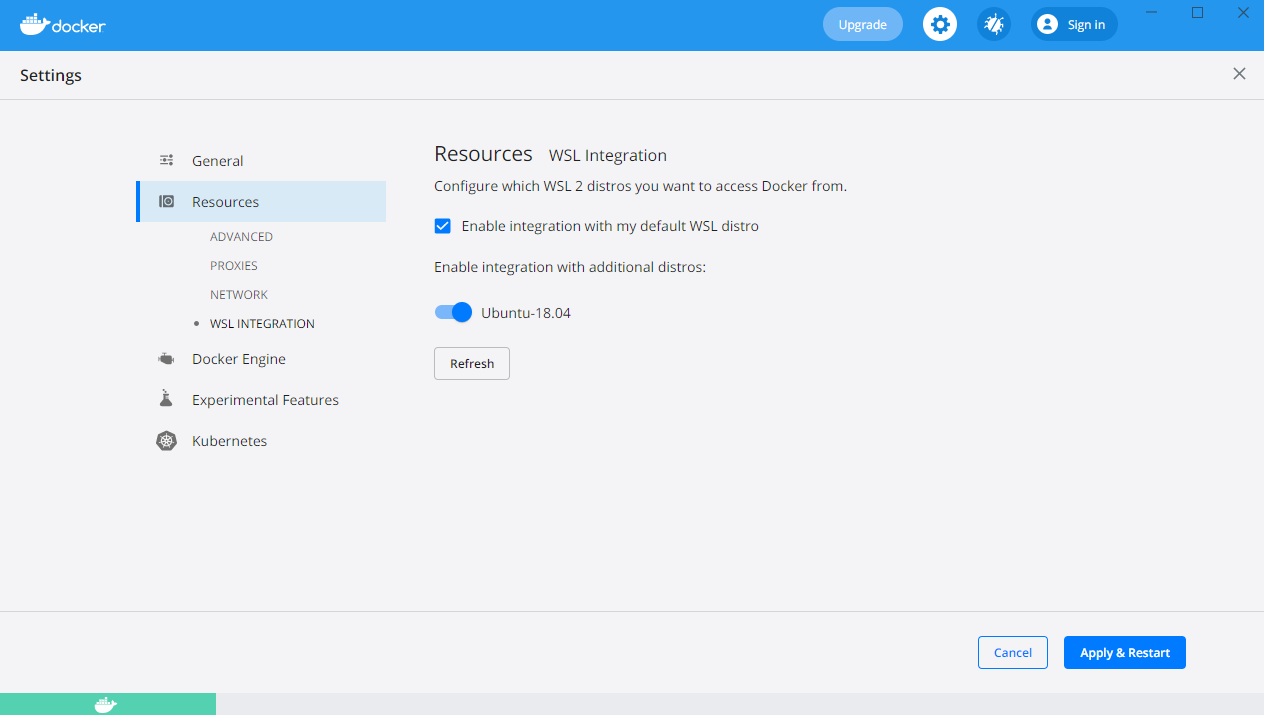Click the Ubuntu-18.04 distro label

pyautogui.click(x=526, y=313)
